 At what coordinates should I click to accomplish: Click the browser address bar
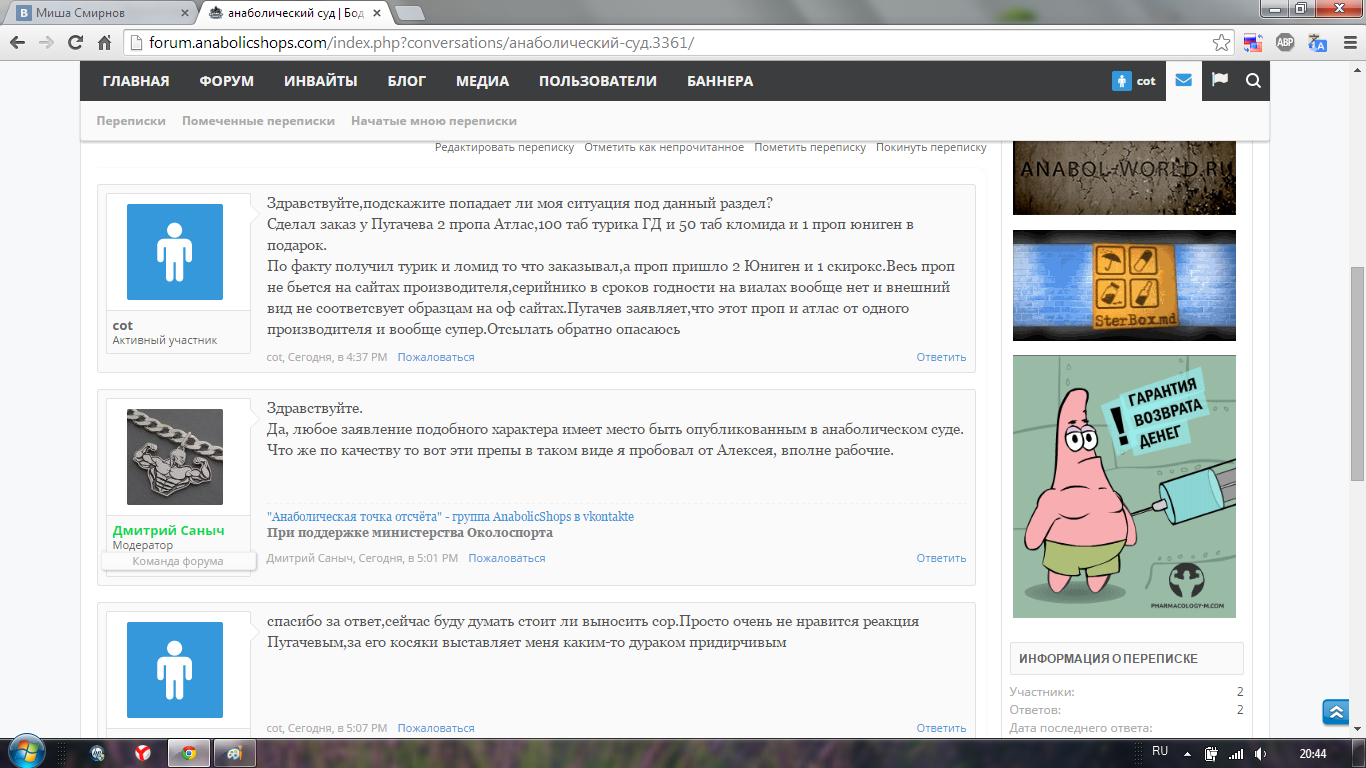[670, 43]
